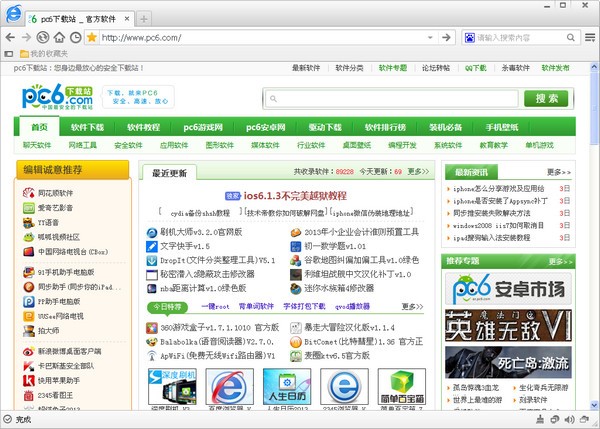
Task: Click the 新浪微博桌面客户端 icon
Action: (x=29, y=351)
